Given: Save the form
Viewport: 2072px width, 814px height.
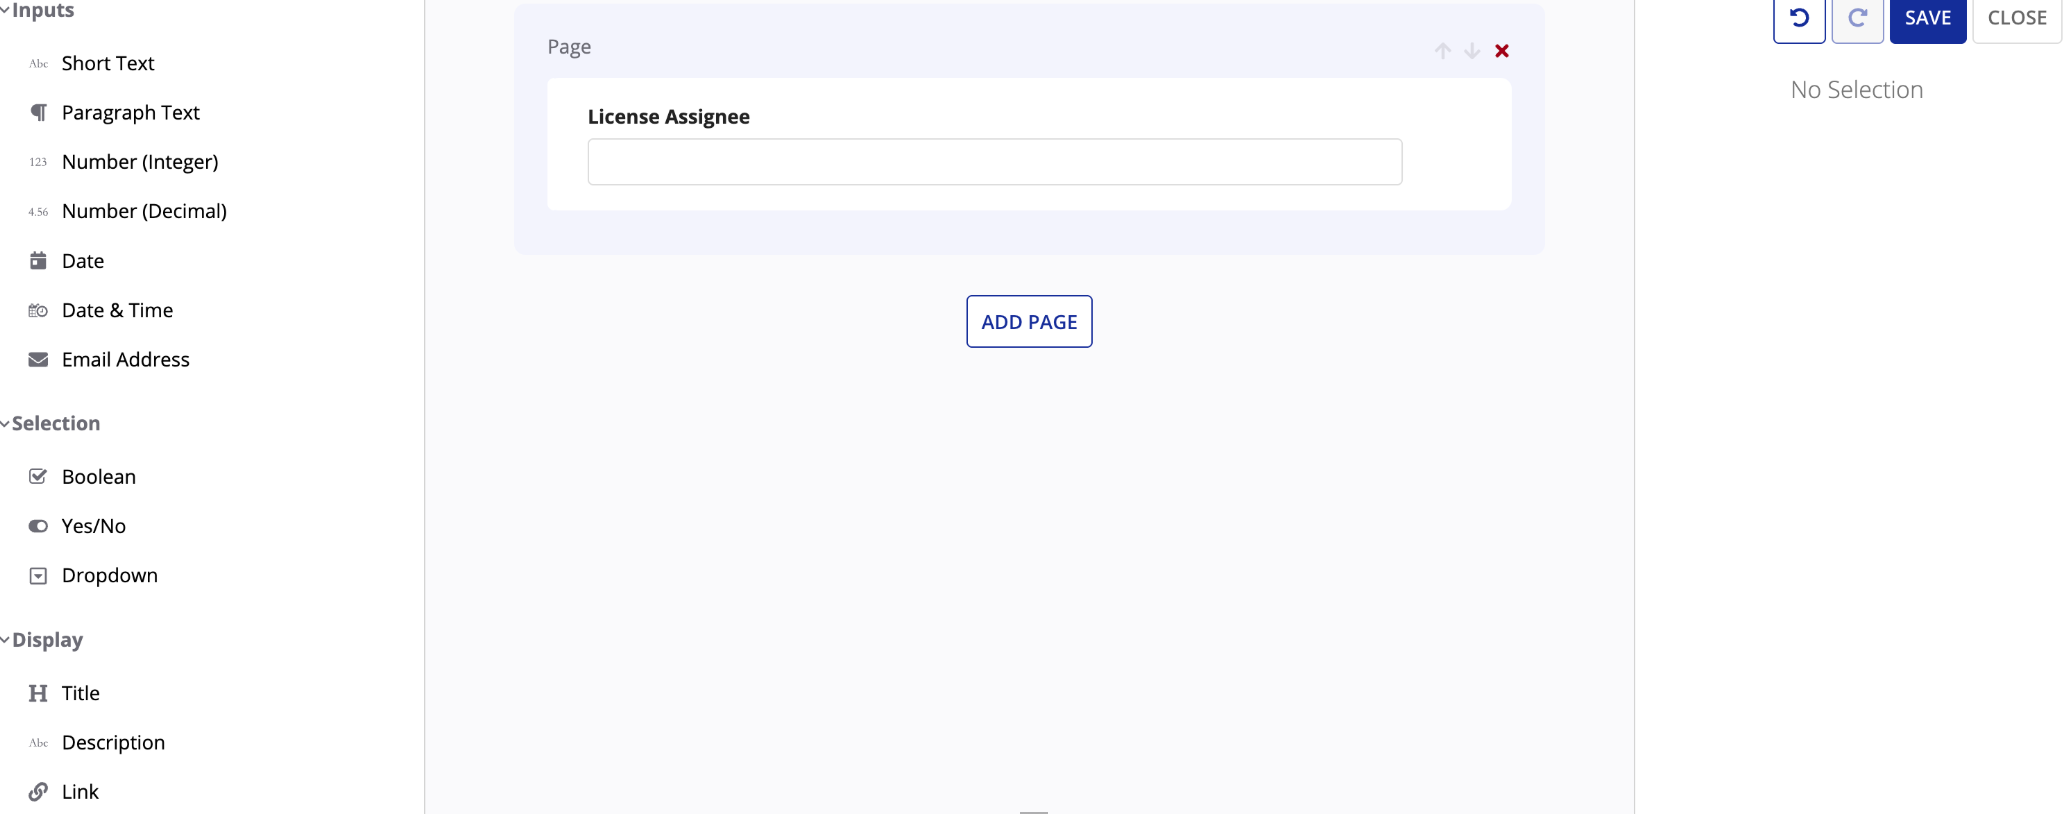Looking at the screenshot, I should (x=1928, y=19).
